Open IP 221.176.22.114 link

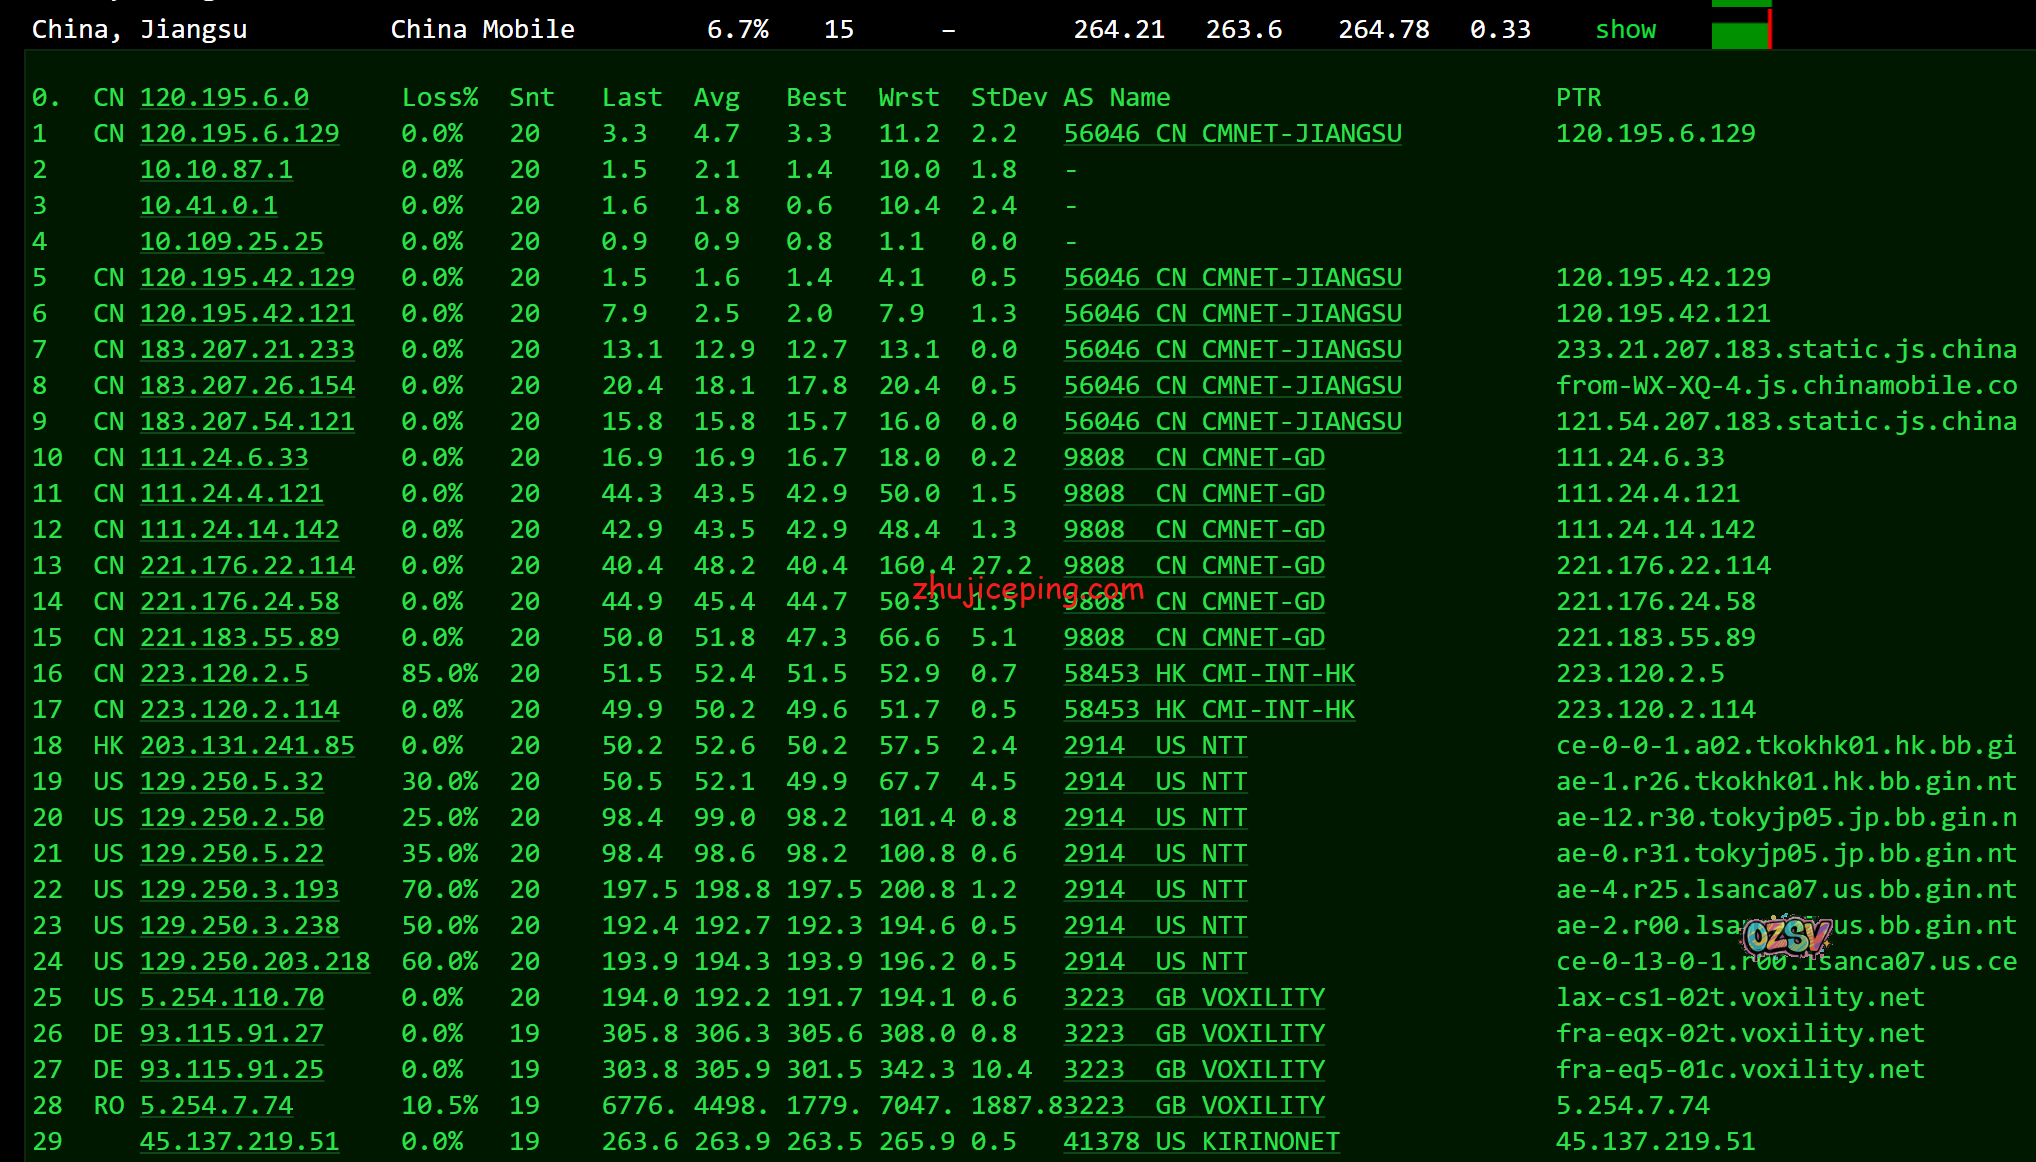click(x=247, y=566)
